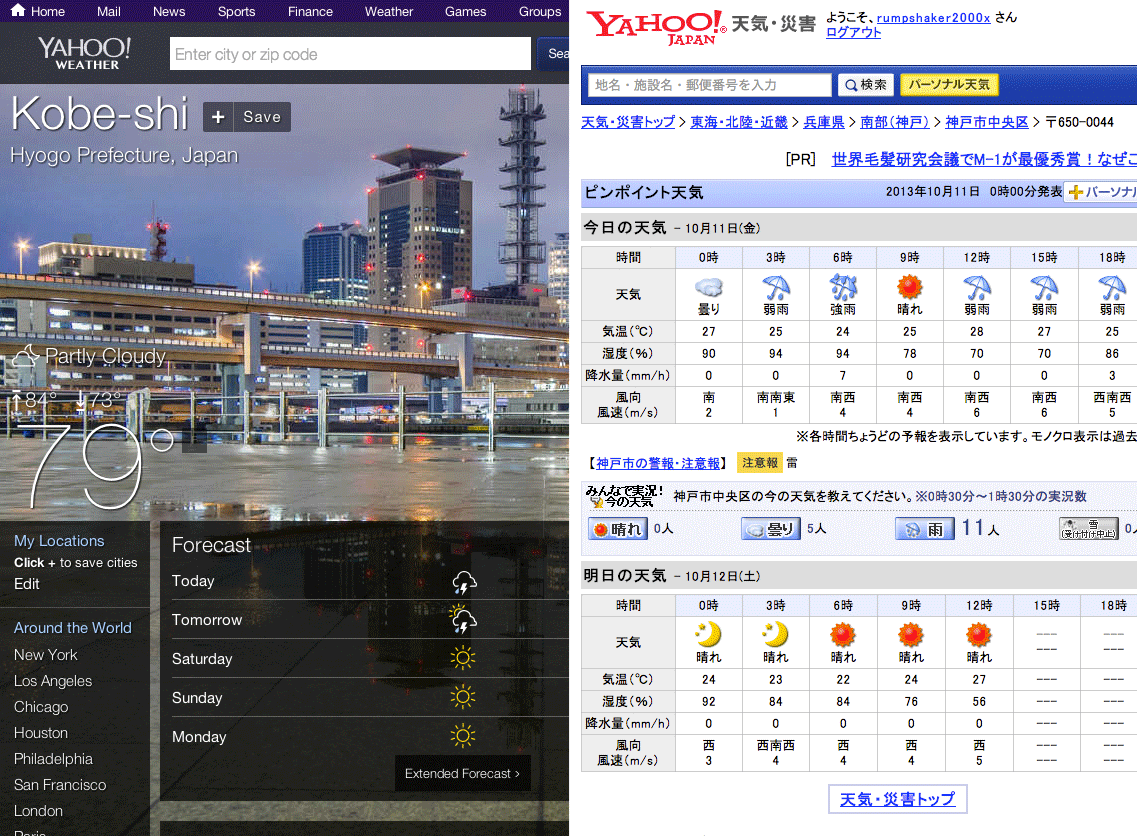Focus the 'Enter city or zip code' field
This screenshot has height=836, width=1137.
click(x=350, y=54)
